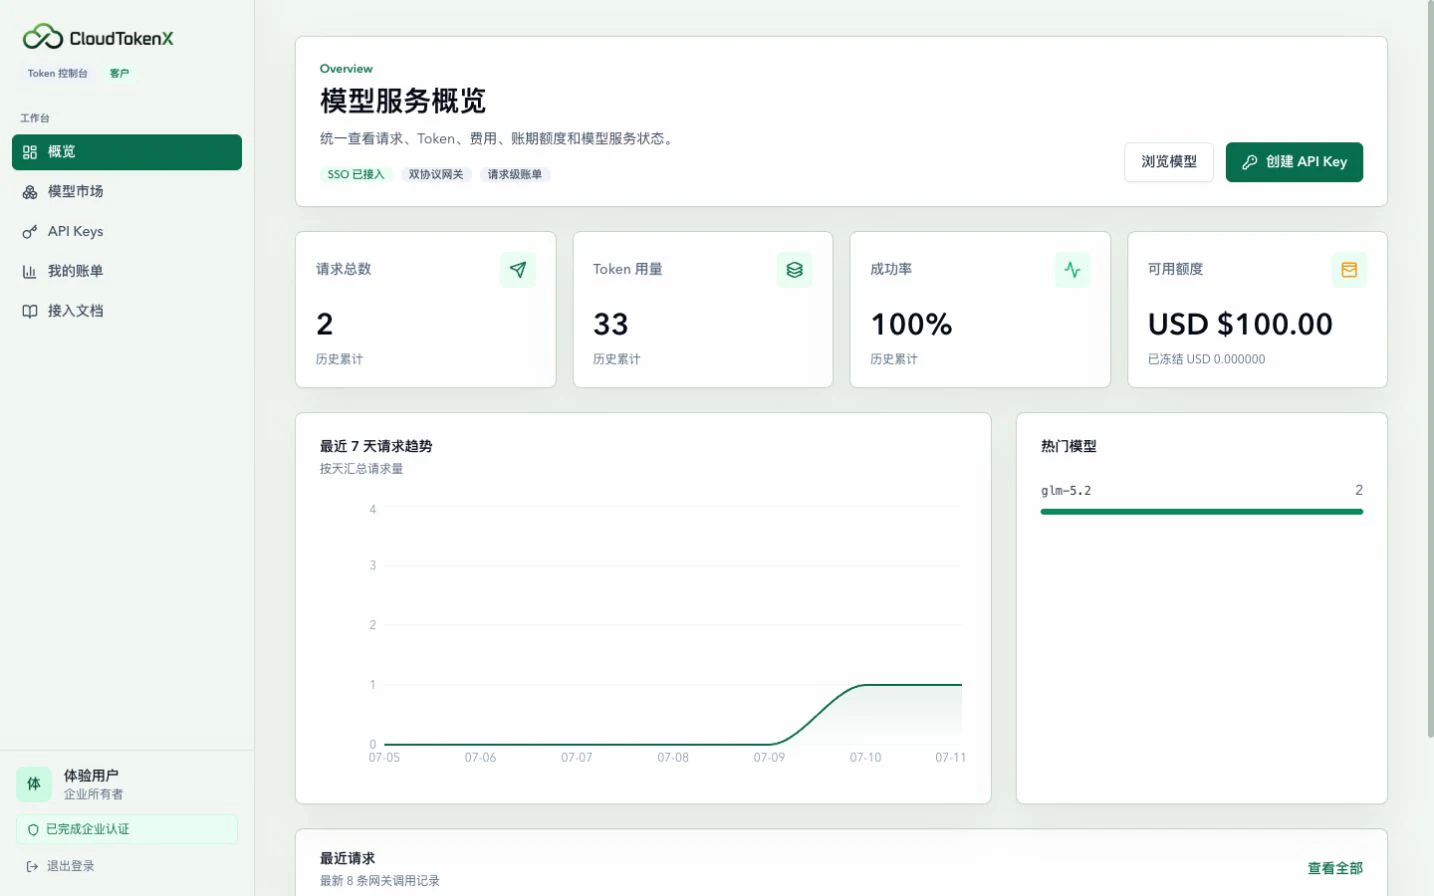Click the 概览 grid icon

pos(30,152)
